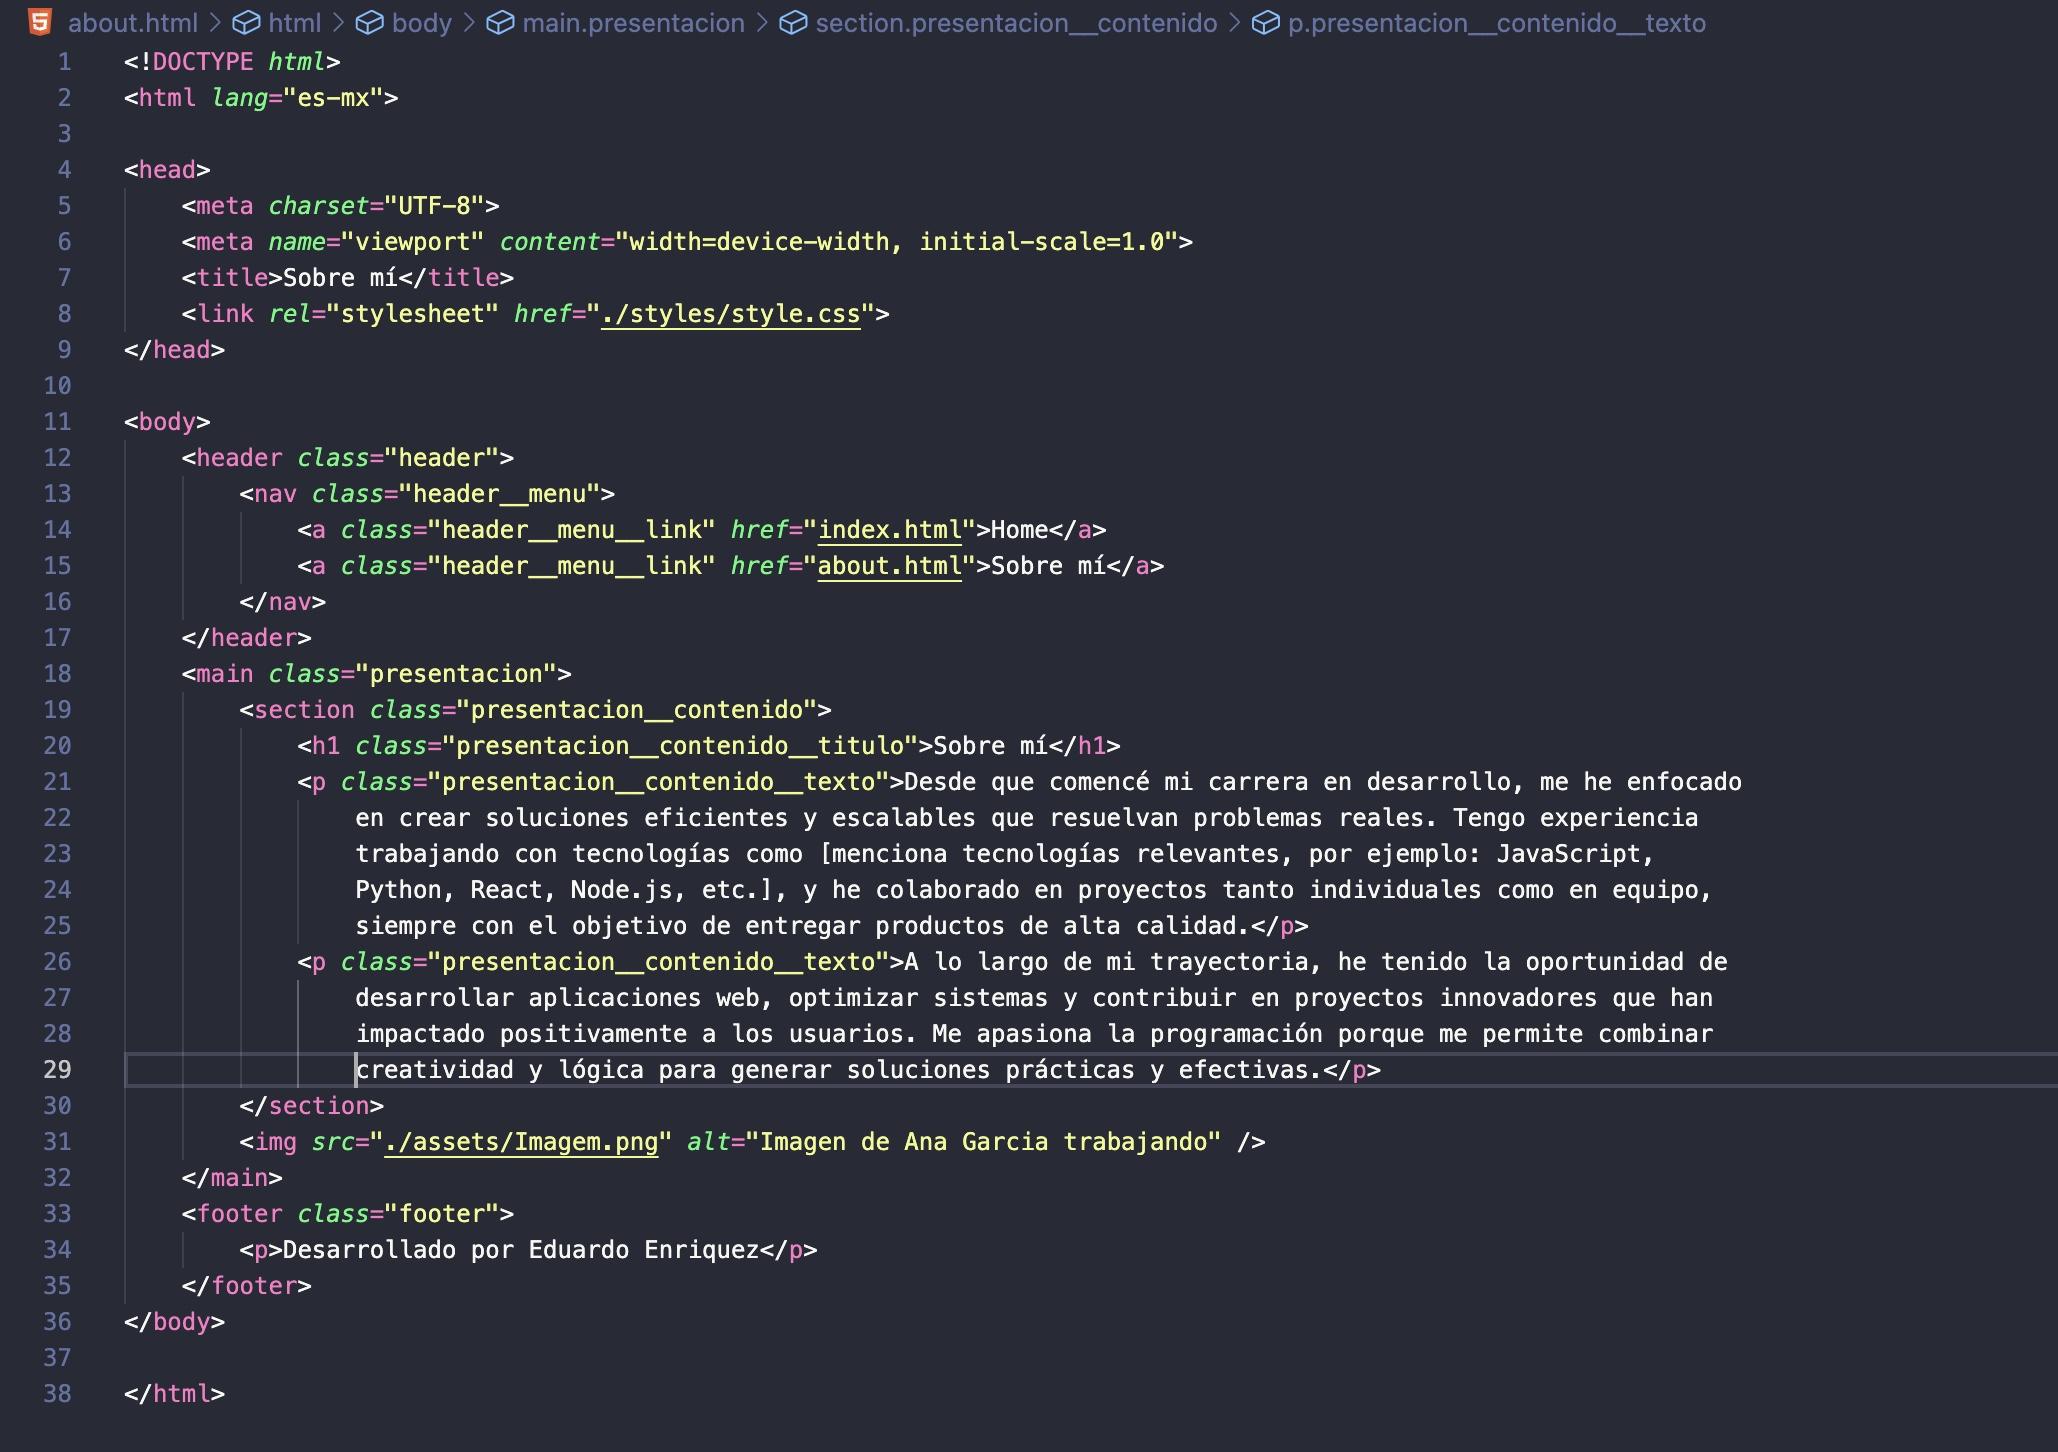Click the closing header tag
Screen dimensions: 2058x1452
point(246,638)
